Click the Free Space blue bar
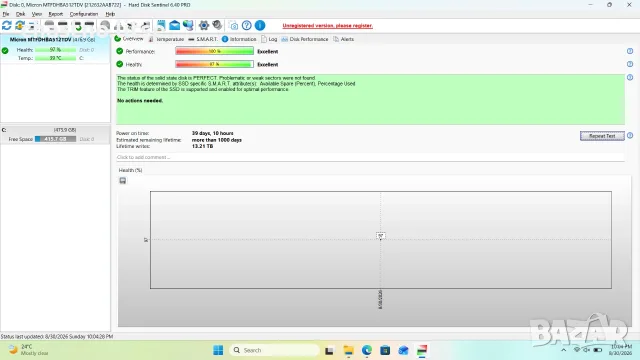Image resolution: width=640 pixels, height=360 pixels. coord(56,139)
